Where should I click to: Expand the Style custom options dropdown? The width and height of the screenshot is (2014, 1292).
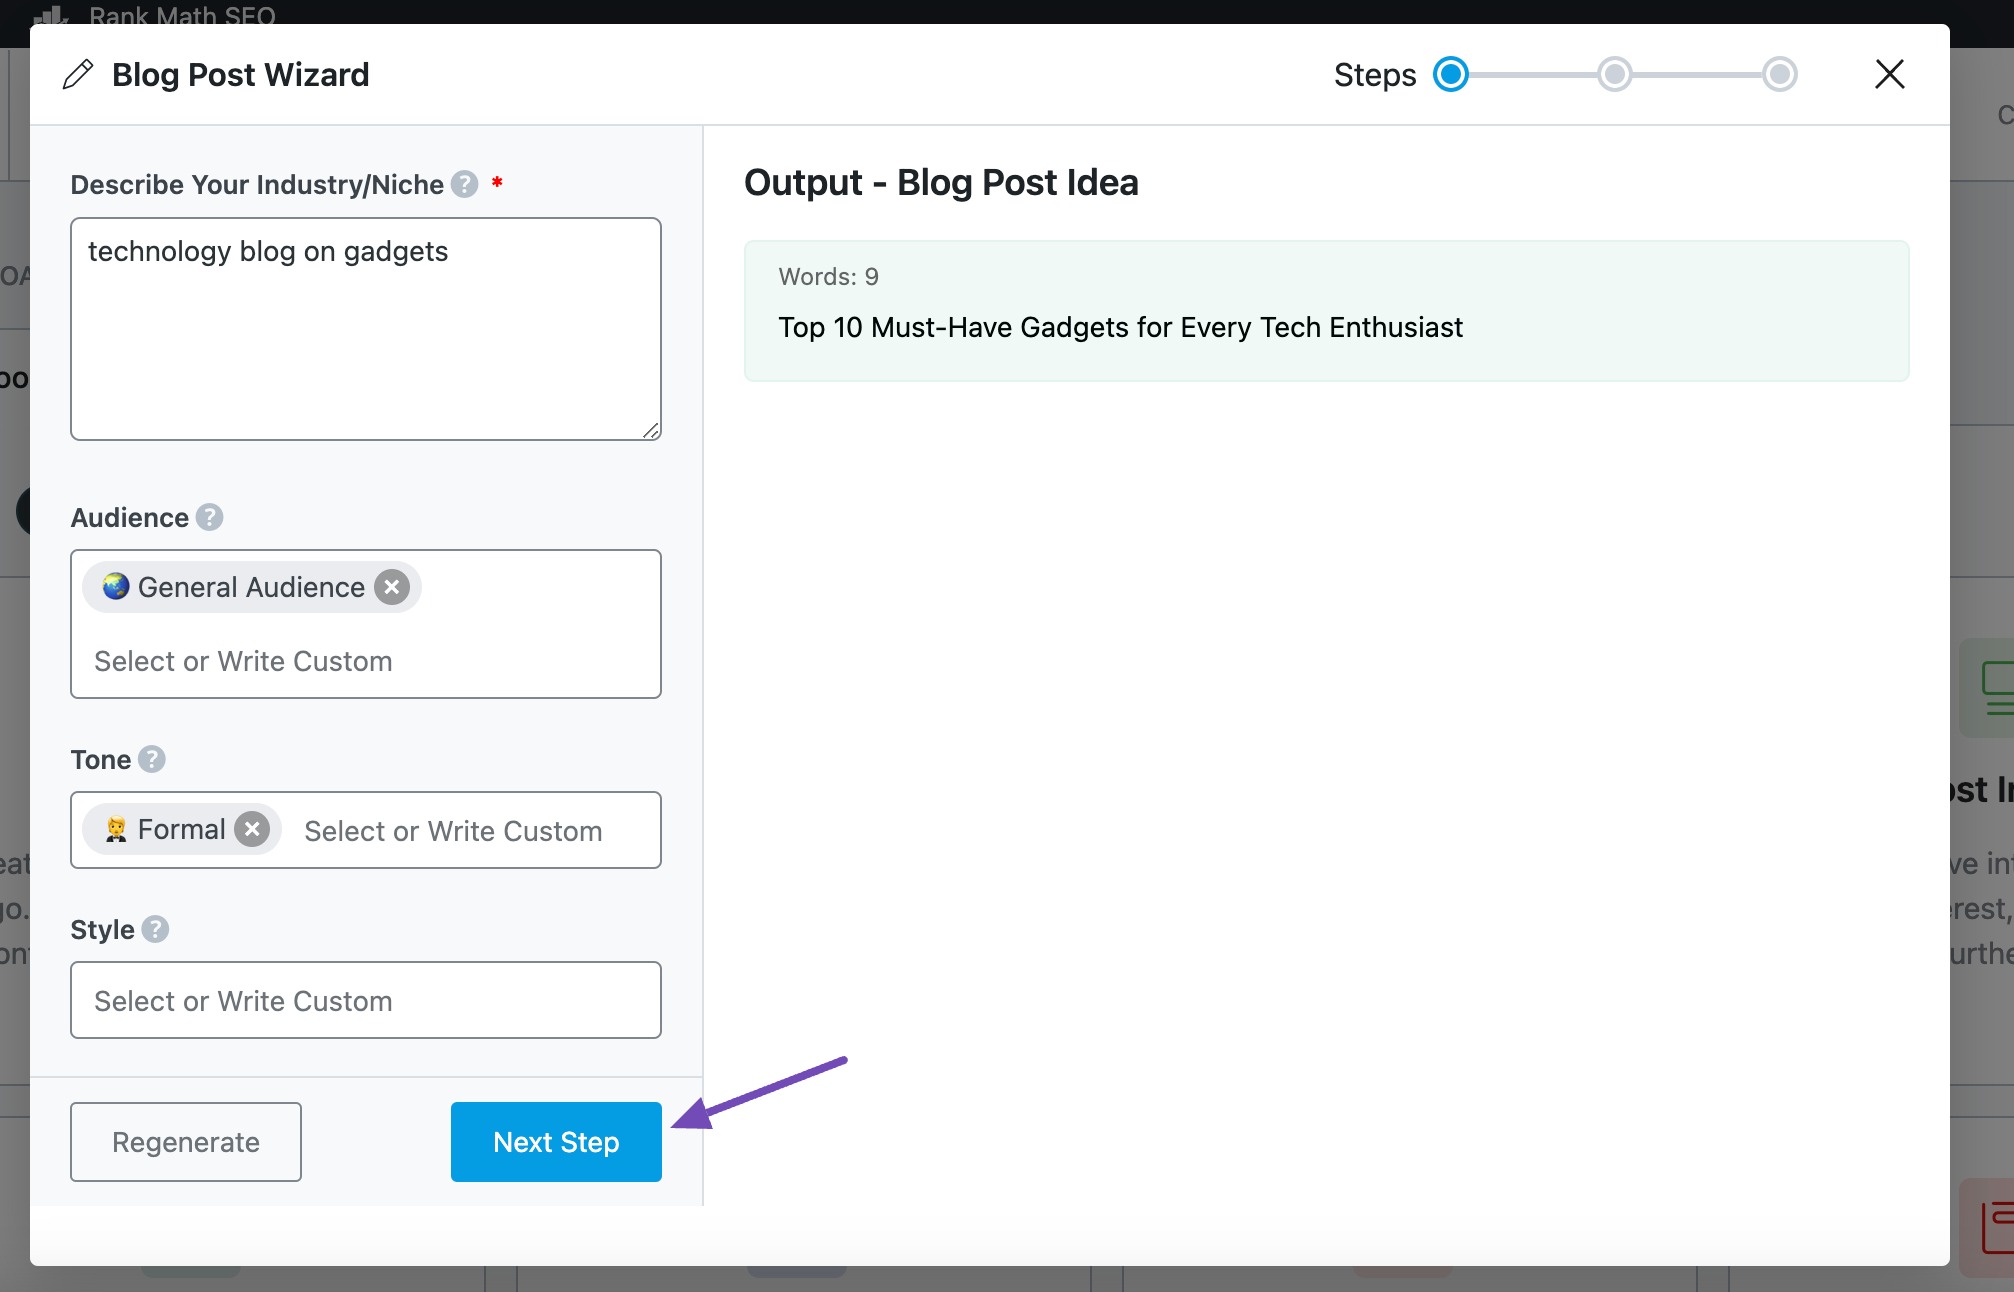tap(367, 1000)
